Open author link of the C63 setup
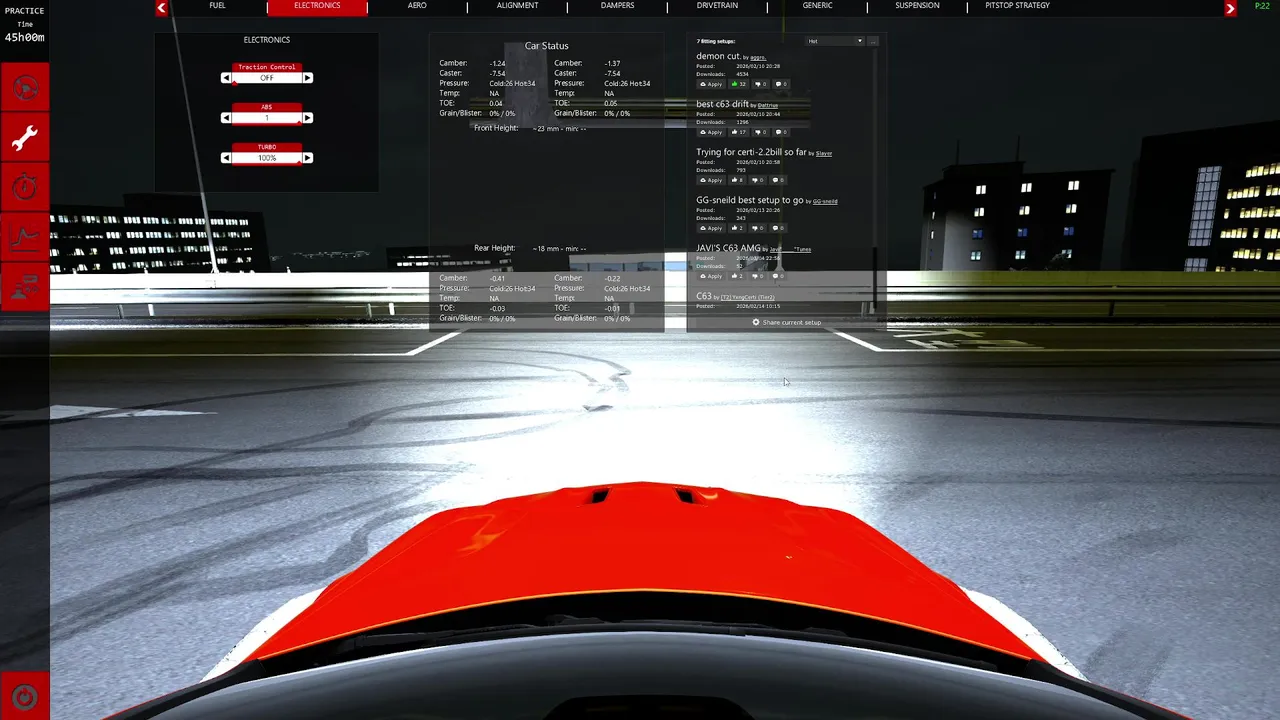Viewport: 1280px width, 720px height. click(748, 298)
